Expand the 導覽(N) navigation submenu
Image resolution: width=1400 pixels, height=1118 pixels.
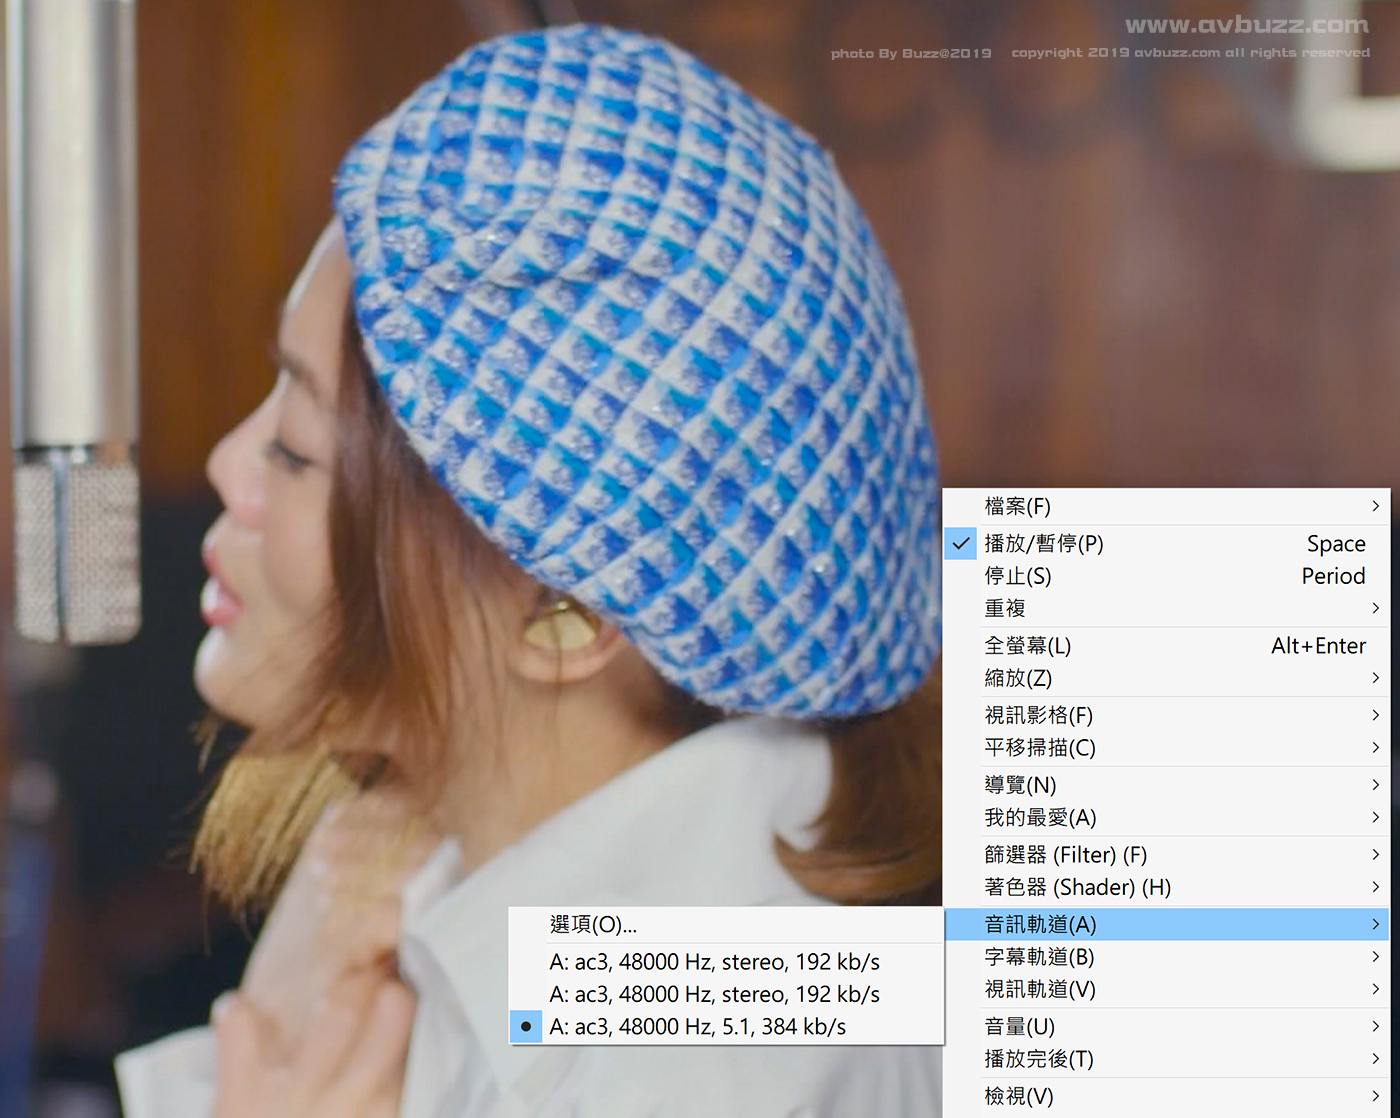click(1020, 785)
